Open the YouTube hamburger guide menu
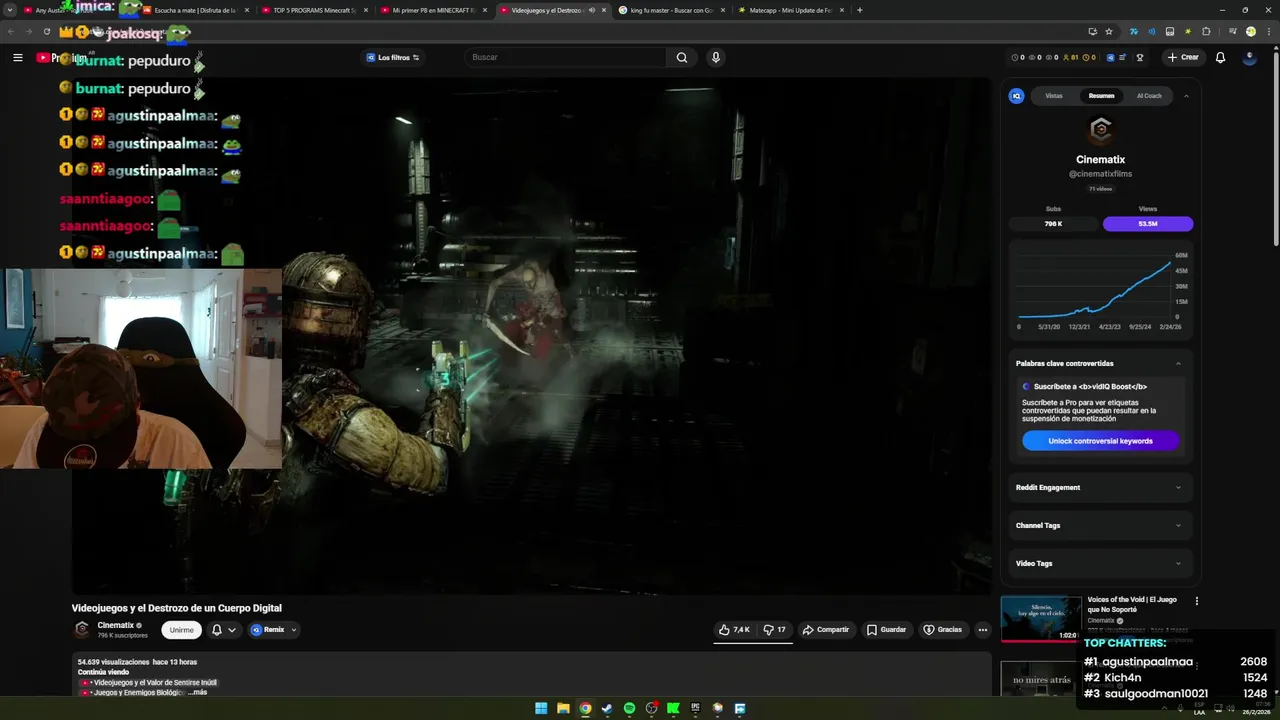Image resolution: width=1280 pixels, height=720 pixels. coord(17,57)
